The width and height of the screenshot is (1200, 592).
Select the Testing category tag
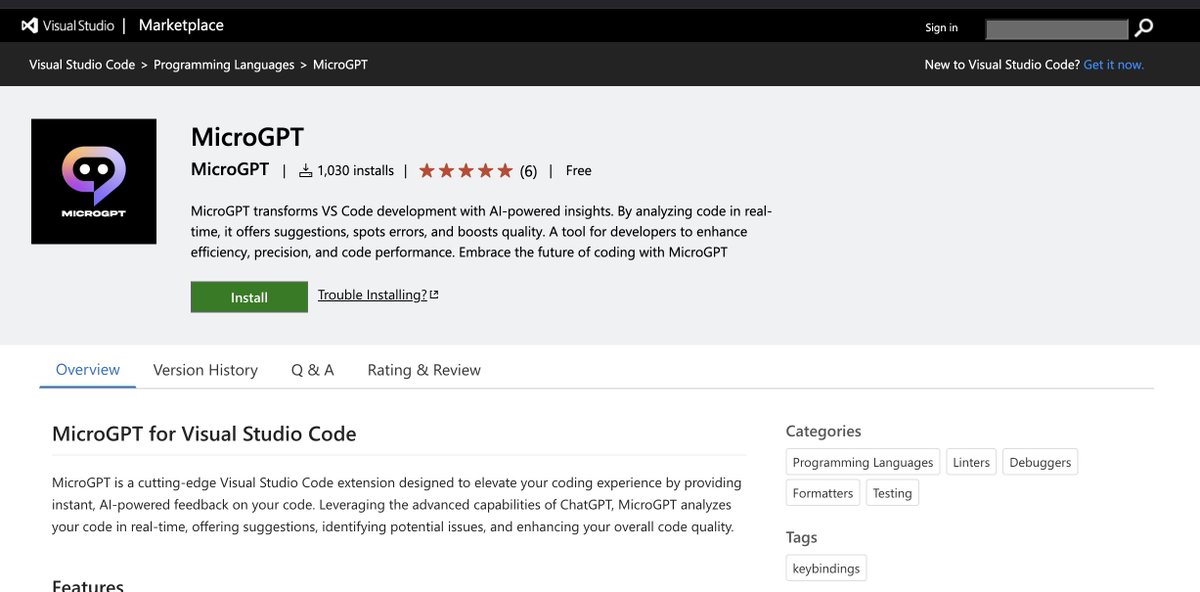(x=892, y=493)
